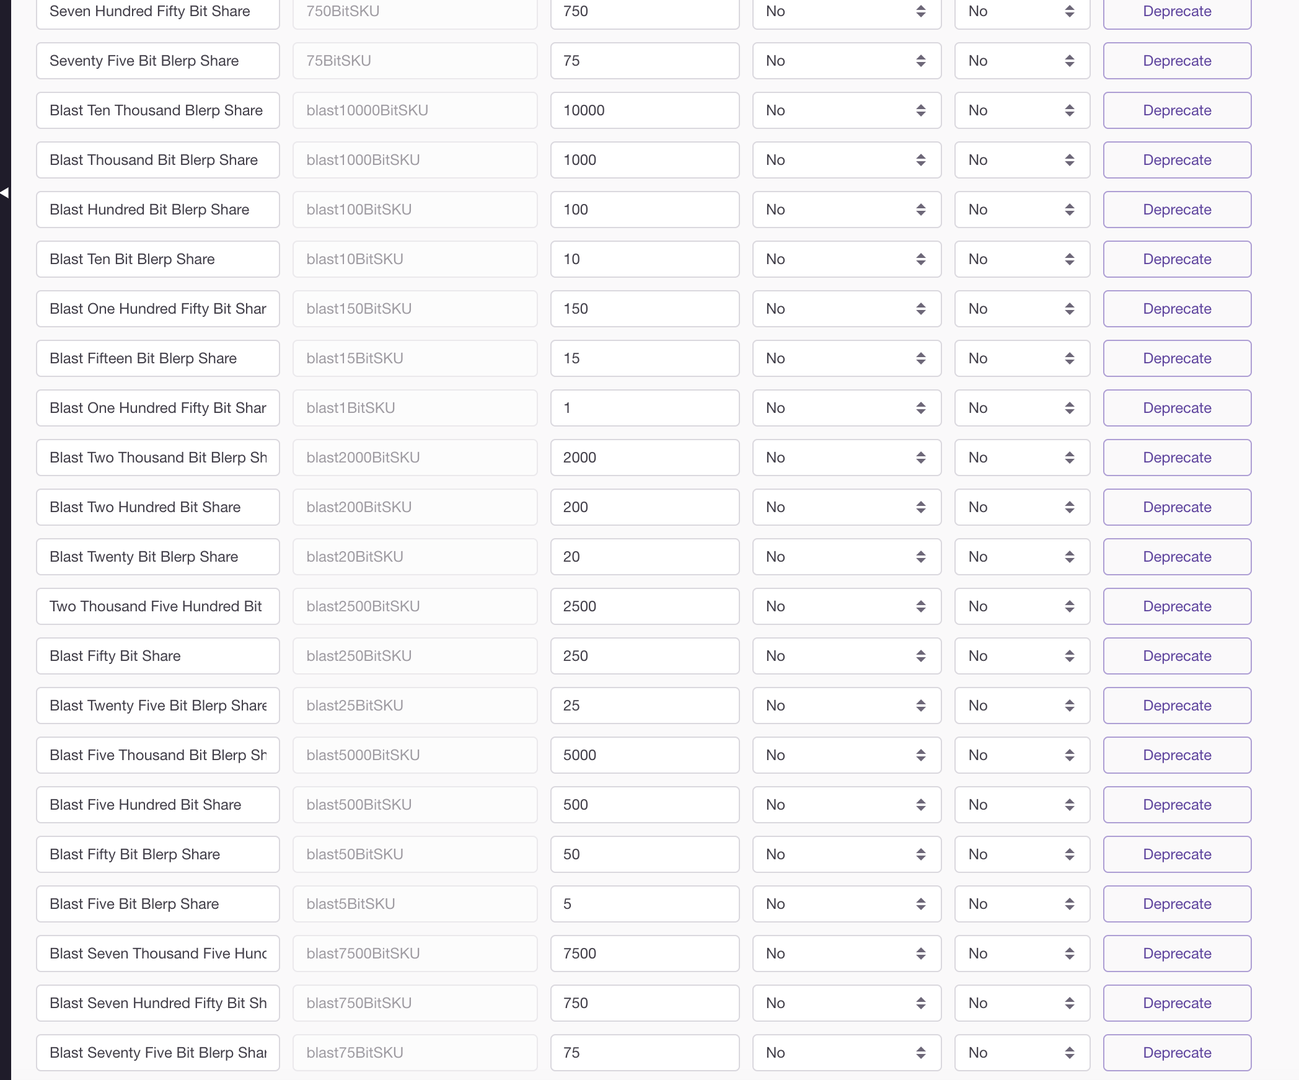Deprecate the Two Thousand Five Hundred Bit row
Image resolution: width=1299 pixels, height=1080 pixels.
click(1176, 606)
